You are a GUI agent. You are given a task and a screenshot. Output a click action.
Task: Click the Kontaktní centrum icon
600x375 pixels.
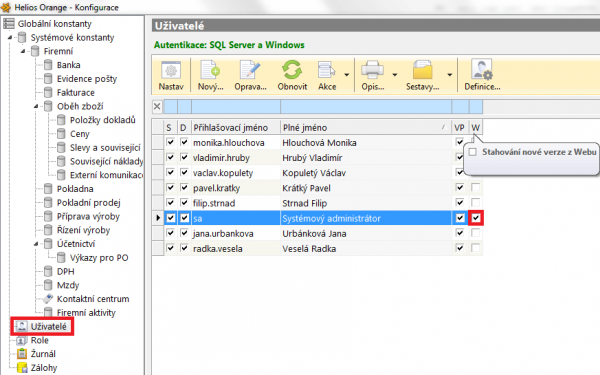[x=48, y=298]
